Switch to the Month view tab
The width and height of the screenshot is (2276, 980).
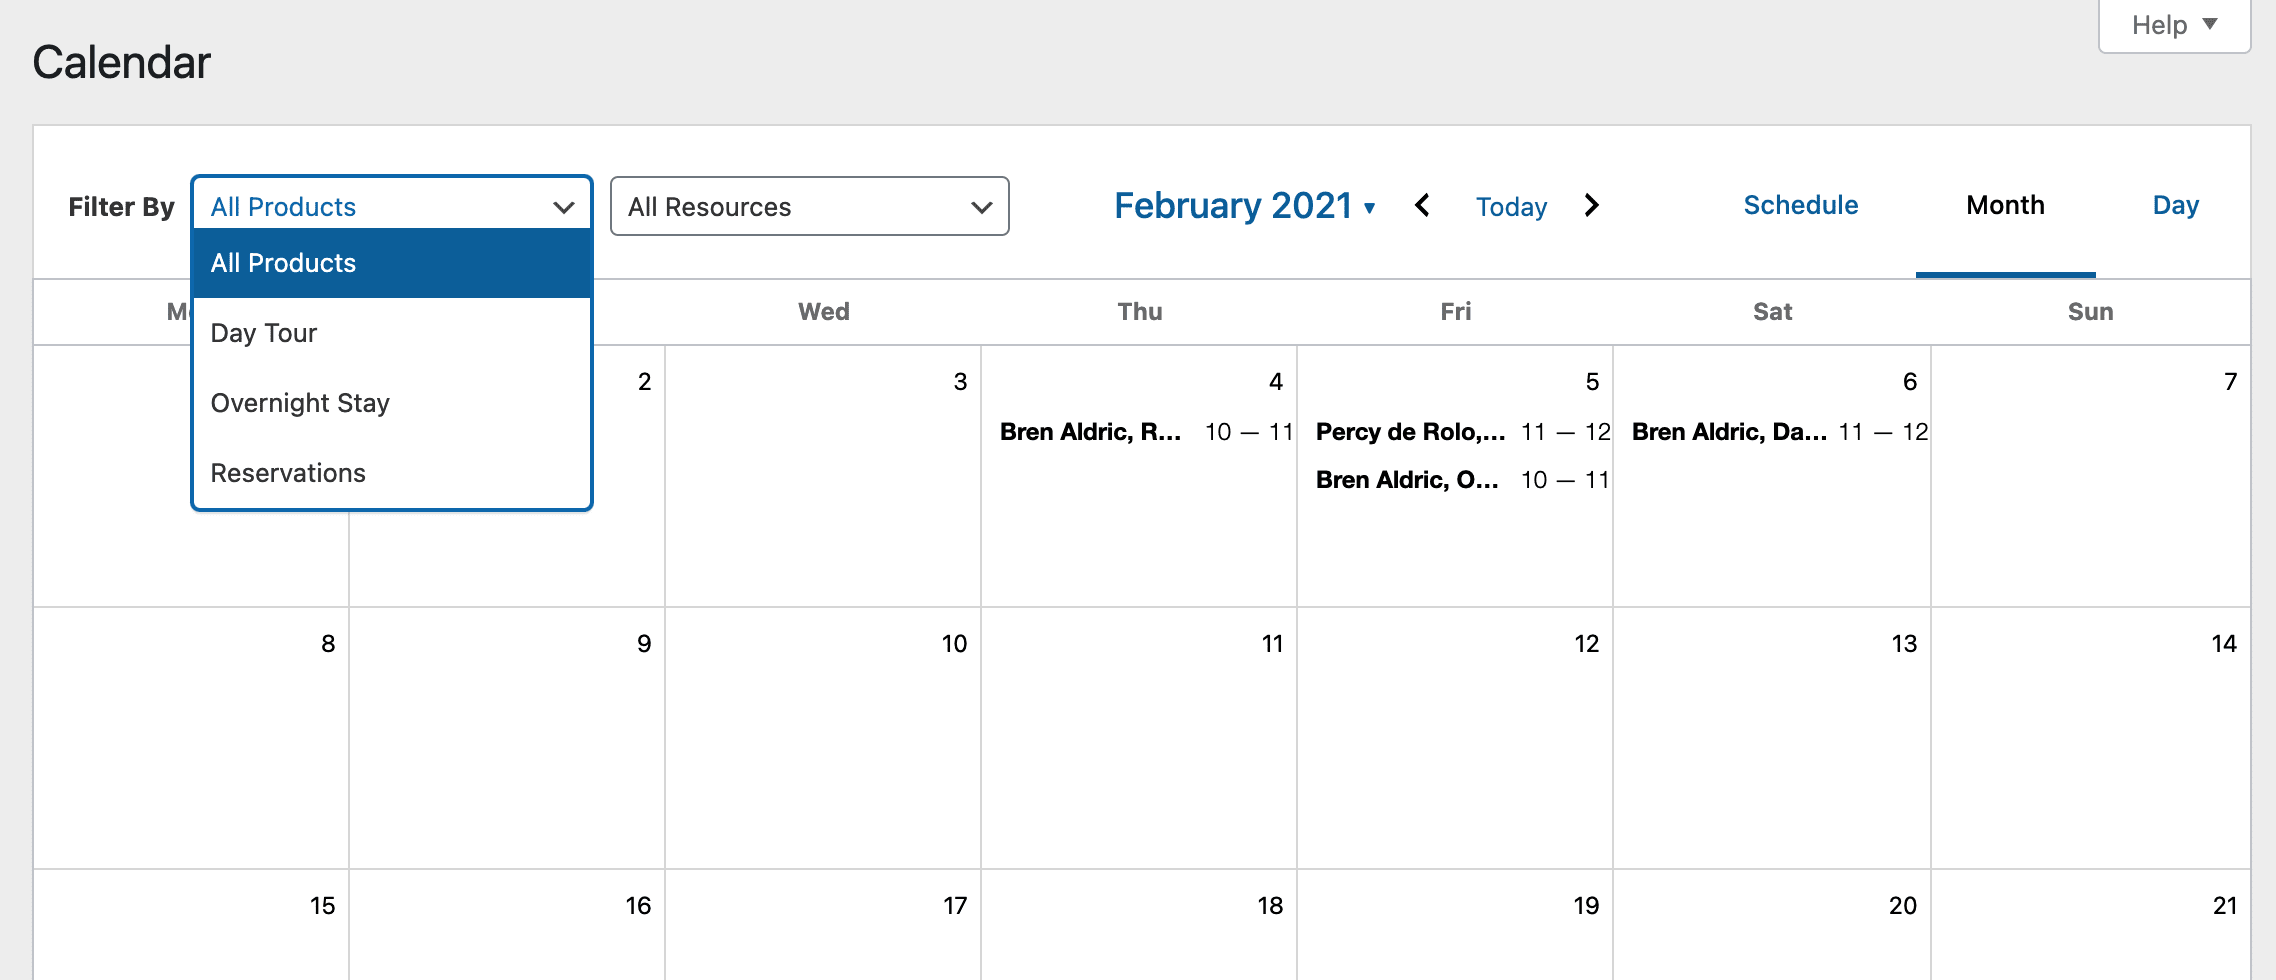coord(2005,205)
